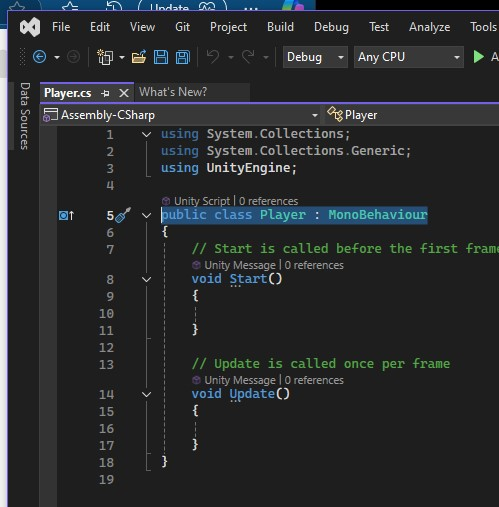
Task: Open the Test menu
Action: pyautogui.click(x=379, y=27)
